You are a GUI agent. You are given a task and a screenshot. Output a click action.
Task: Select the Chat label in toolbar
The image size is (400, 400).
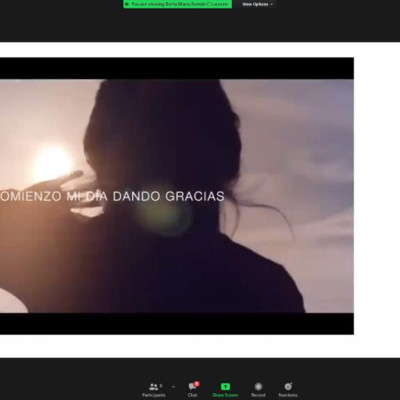(192, 395)
